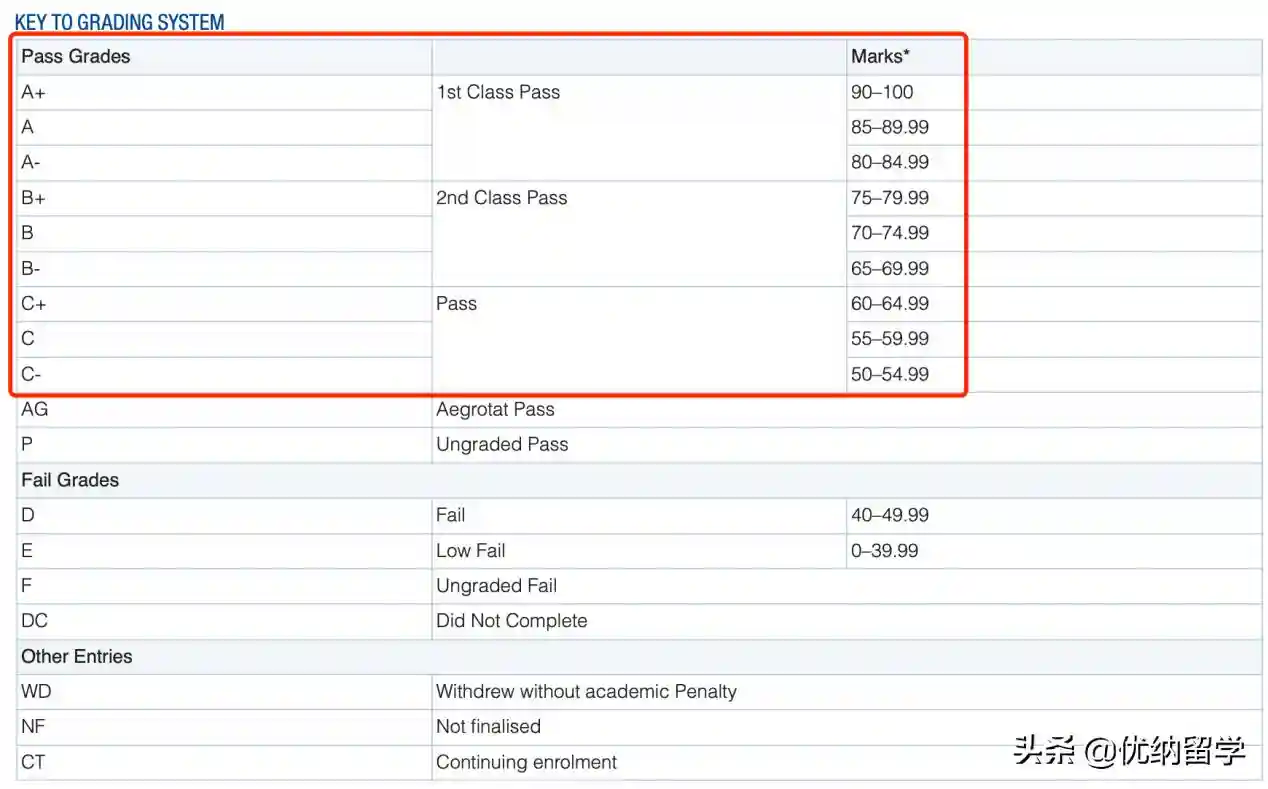The height and width of the screenshot is (789, 1268).
Task: Click the KEY TO GRADING SYSTEM heading
Action: pyautogui.click(x=119, y=21)
